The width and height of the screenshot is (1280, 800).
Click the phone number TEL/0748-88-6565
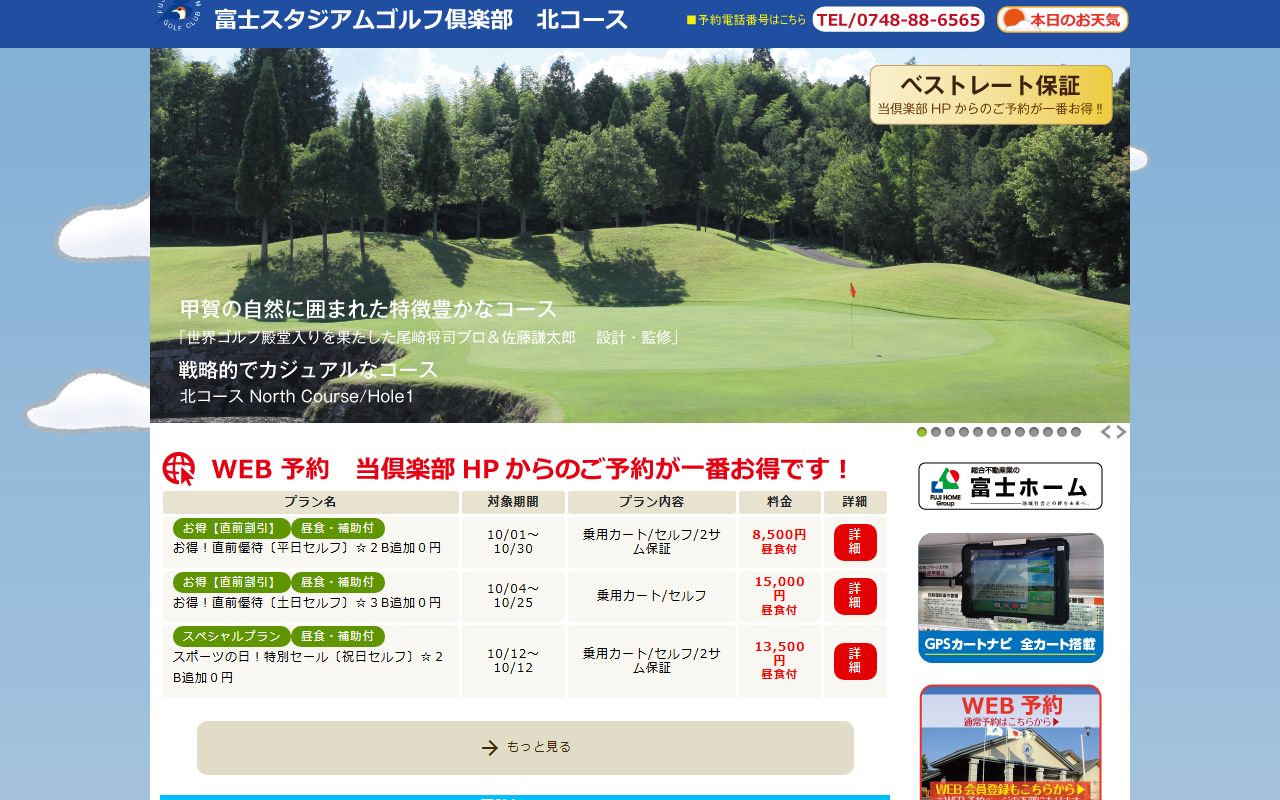(x=898, y=19)
